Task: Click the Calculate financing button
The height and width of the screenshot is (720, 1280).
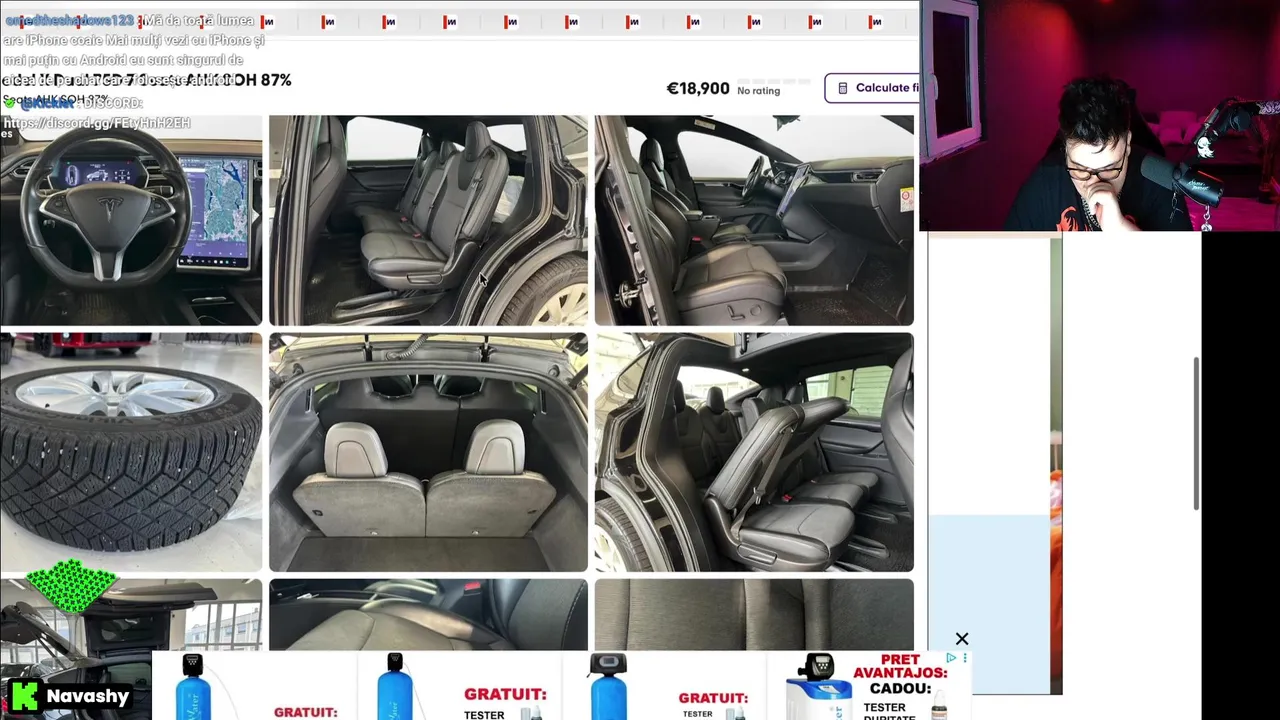Action: (x=872, y=88)
